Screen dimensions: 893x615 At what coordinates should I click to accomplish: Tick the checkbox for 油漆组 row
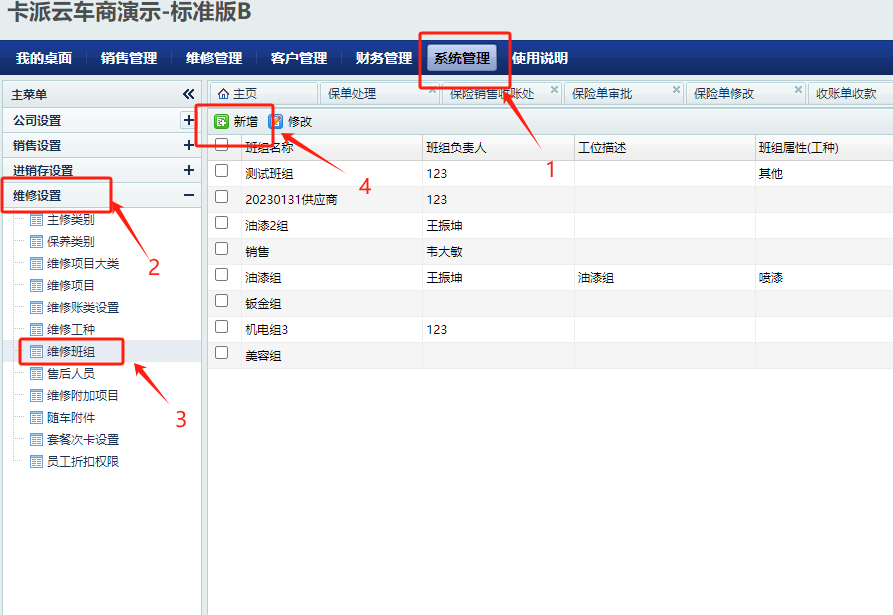pos(222,276)
